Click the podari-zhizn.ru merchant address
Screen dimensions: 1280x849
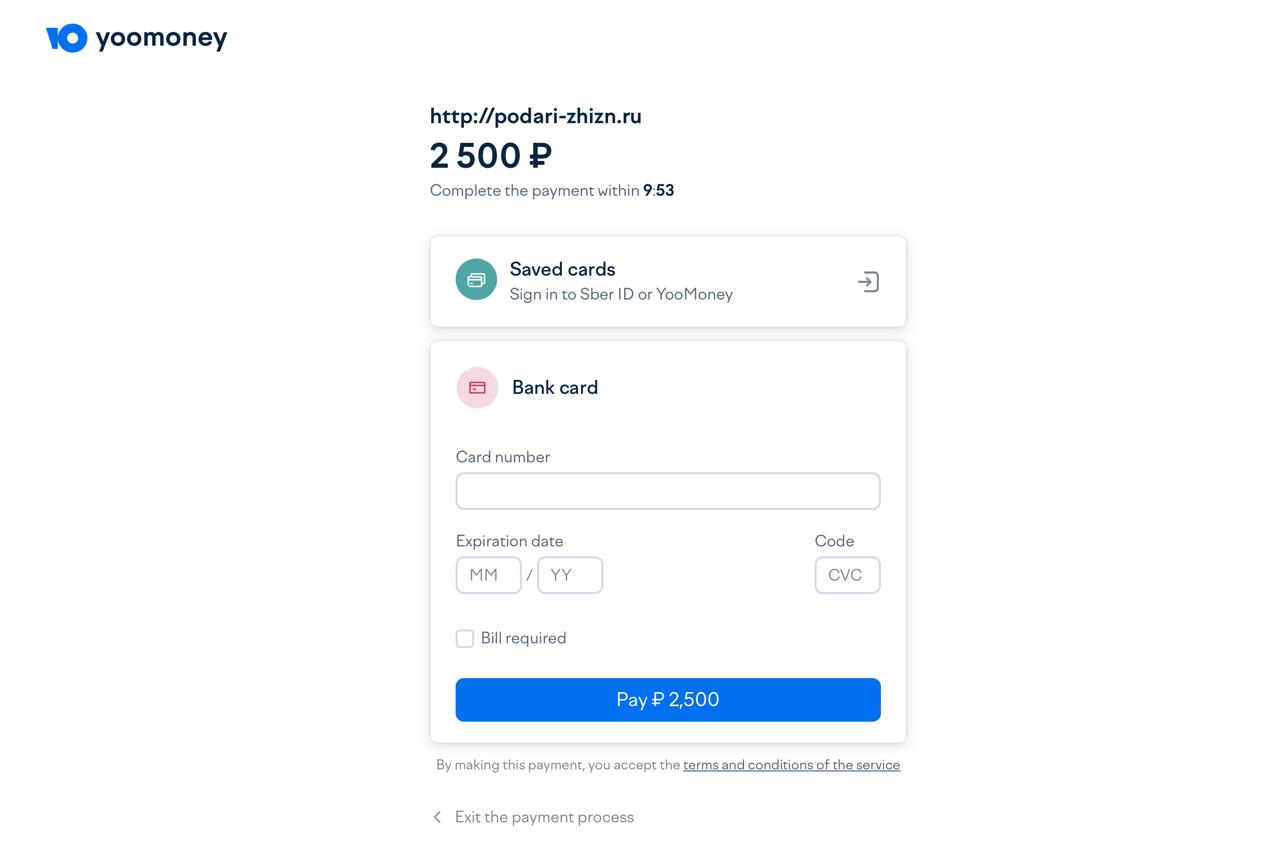(x=536, y=116)
